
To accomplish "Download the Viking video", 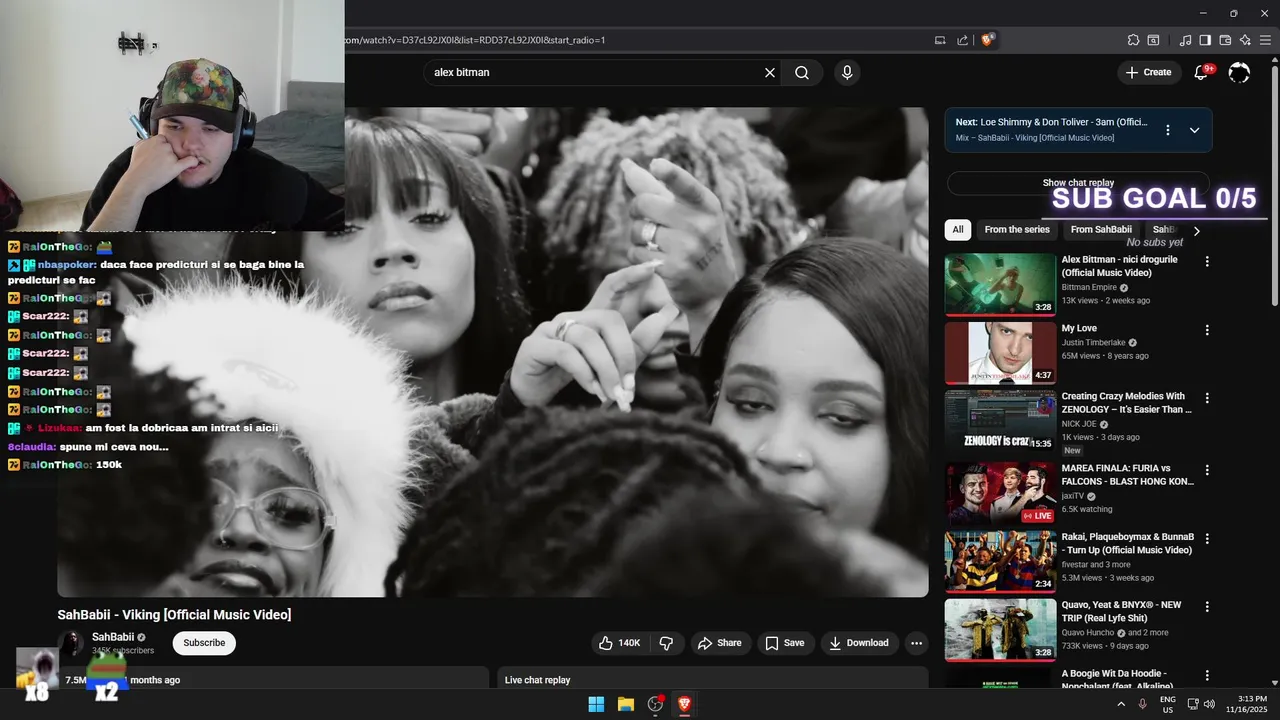I will coord(859,643).
